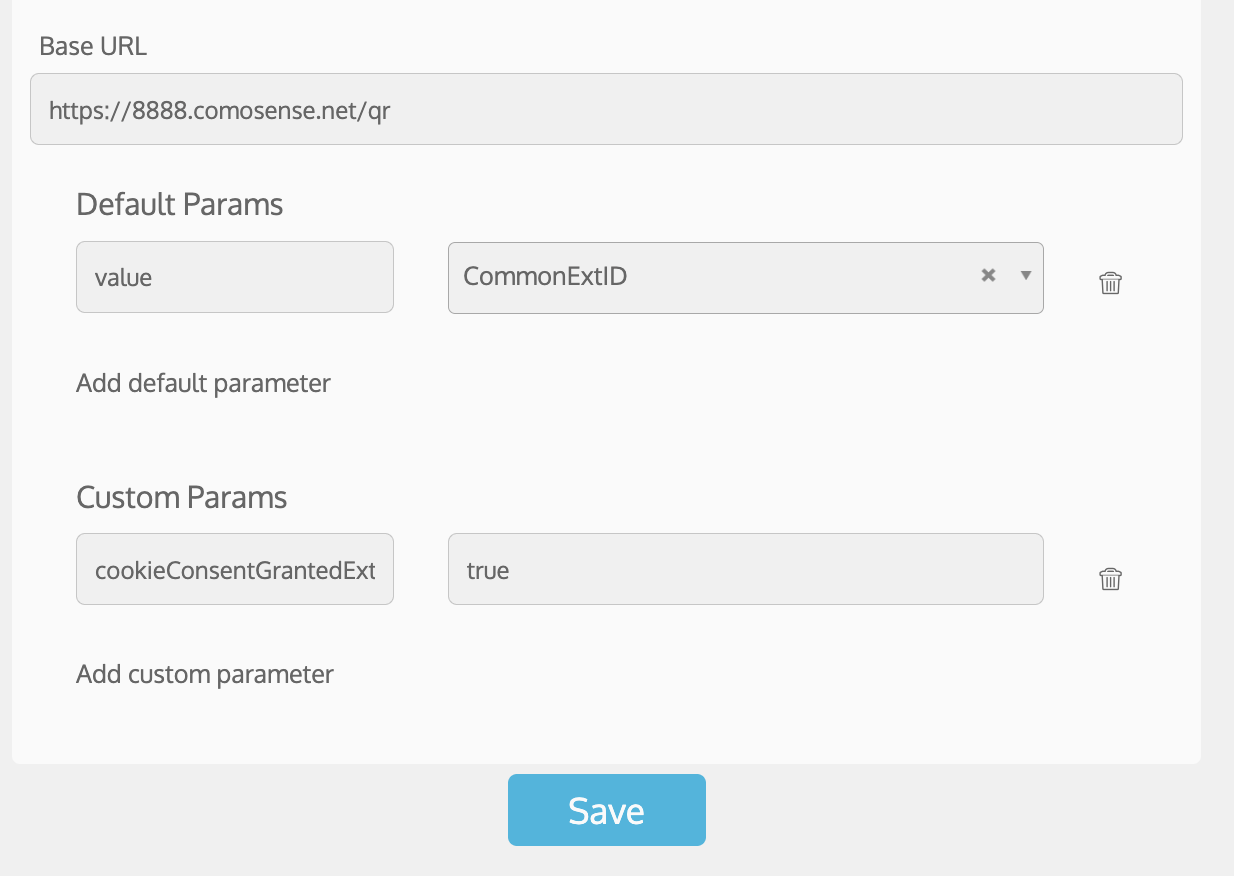Click Add default parameter
1234x876 pixels.
[x=203, y=383]
